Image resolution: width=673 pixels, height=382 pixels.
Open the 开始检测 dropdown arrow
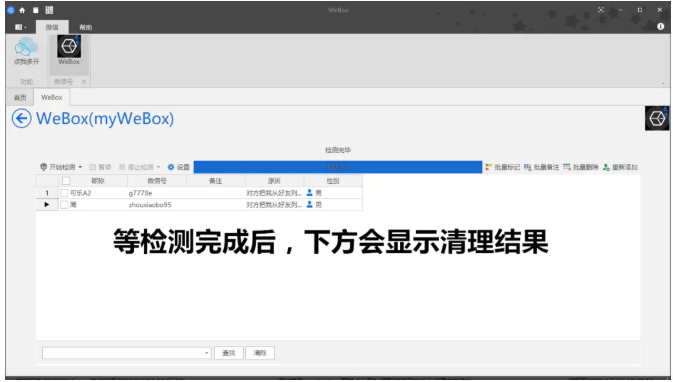point(80,167)
